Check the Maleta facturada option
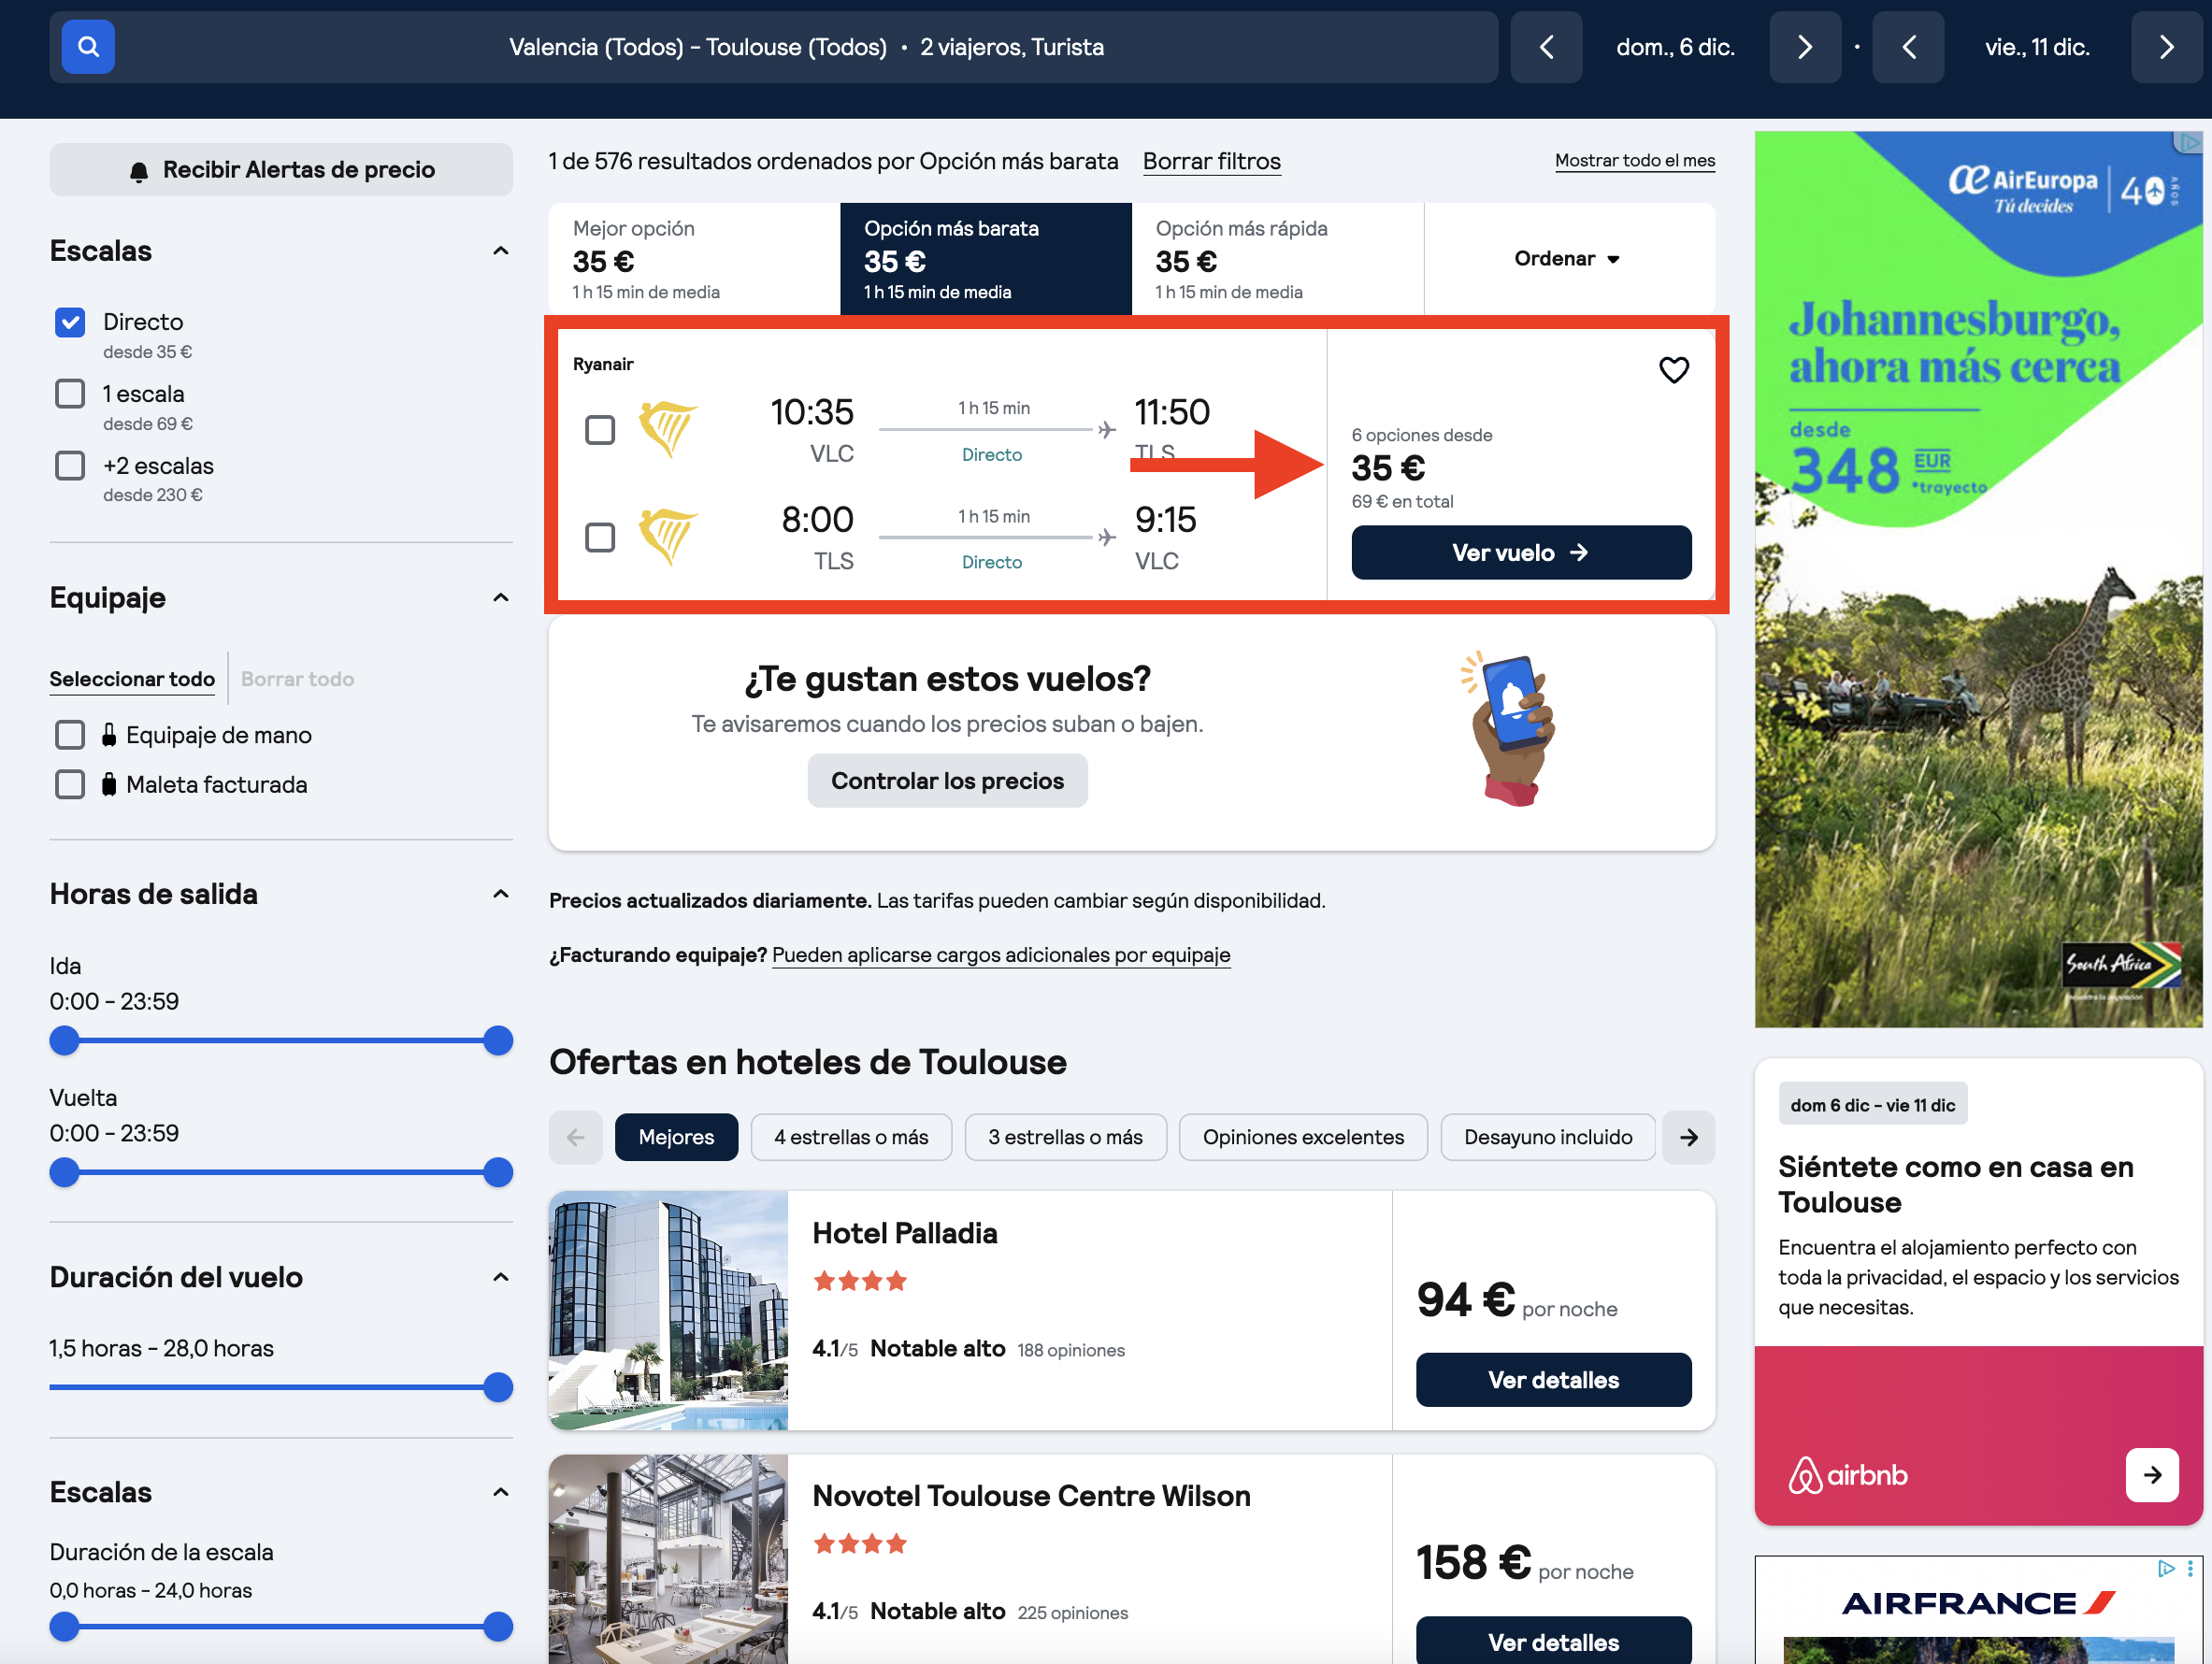 [x=70, y=784]
